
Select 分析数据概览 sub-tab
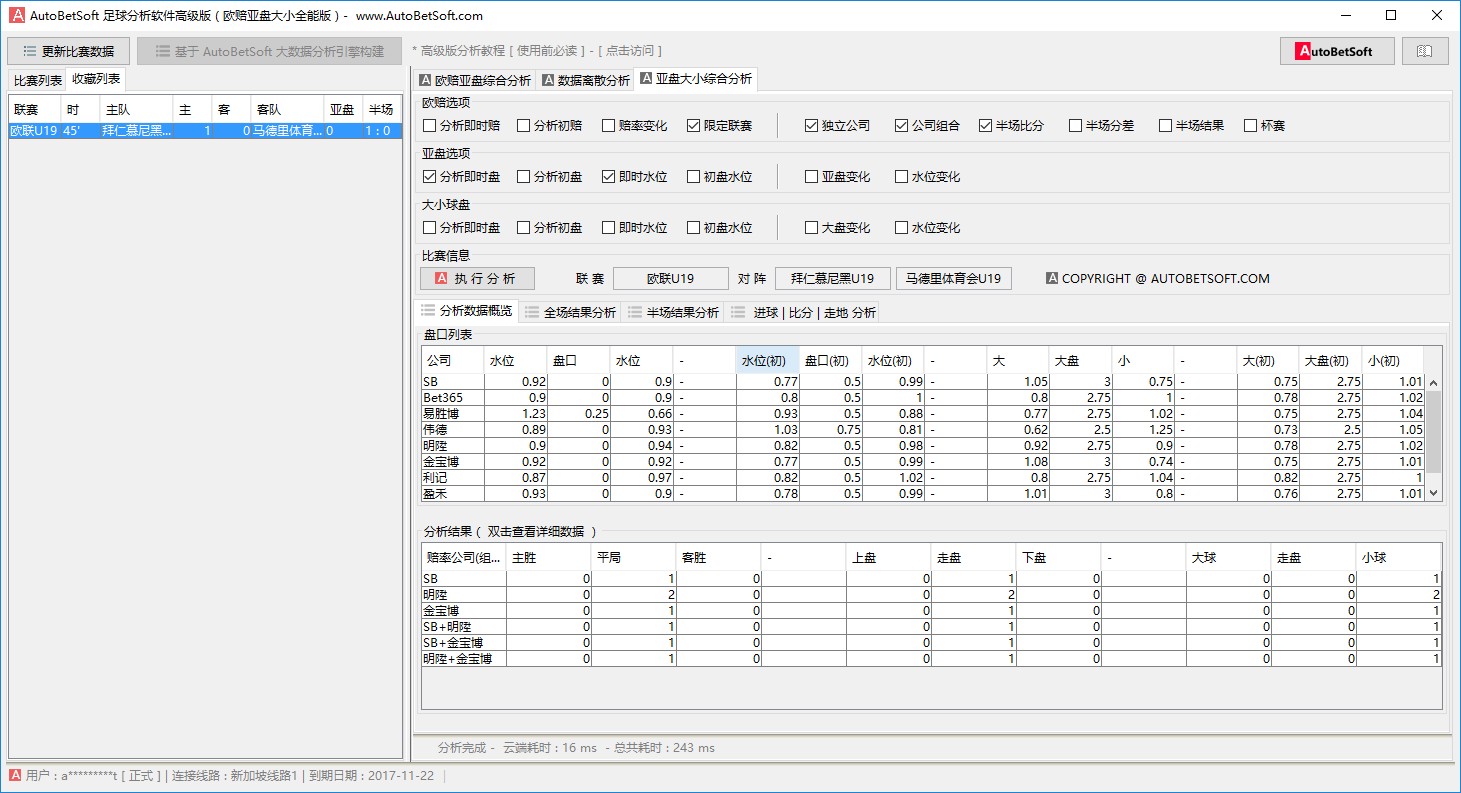[x=467, y=311]
